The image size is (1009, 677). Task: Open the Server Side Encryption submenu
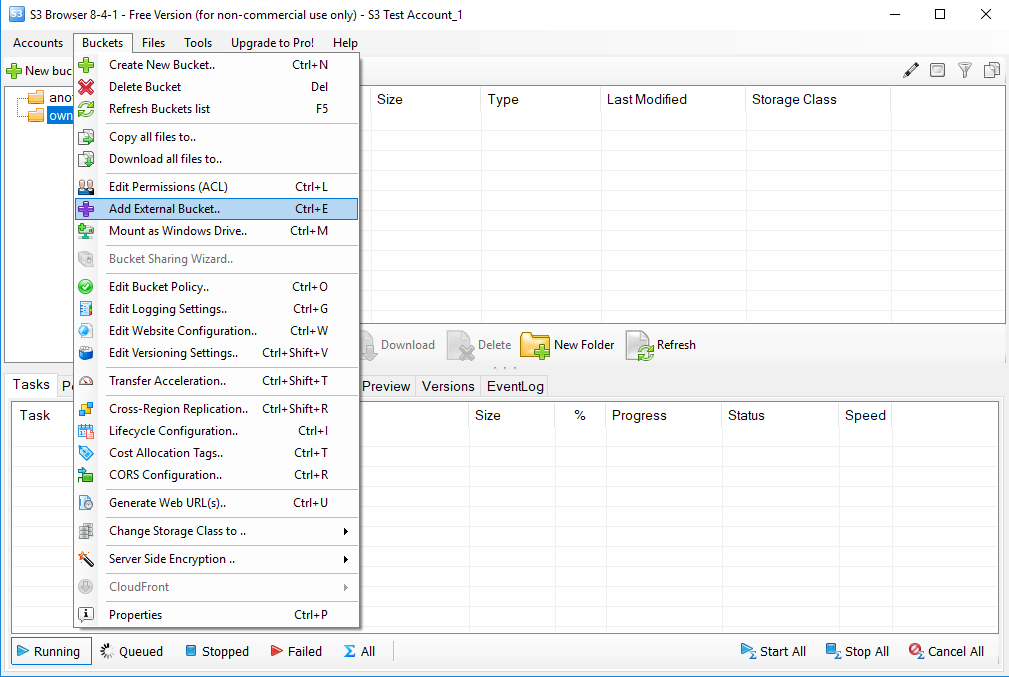coord(170,559)
